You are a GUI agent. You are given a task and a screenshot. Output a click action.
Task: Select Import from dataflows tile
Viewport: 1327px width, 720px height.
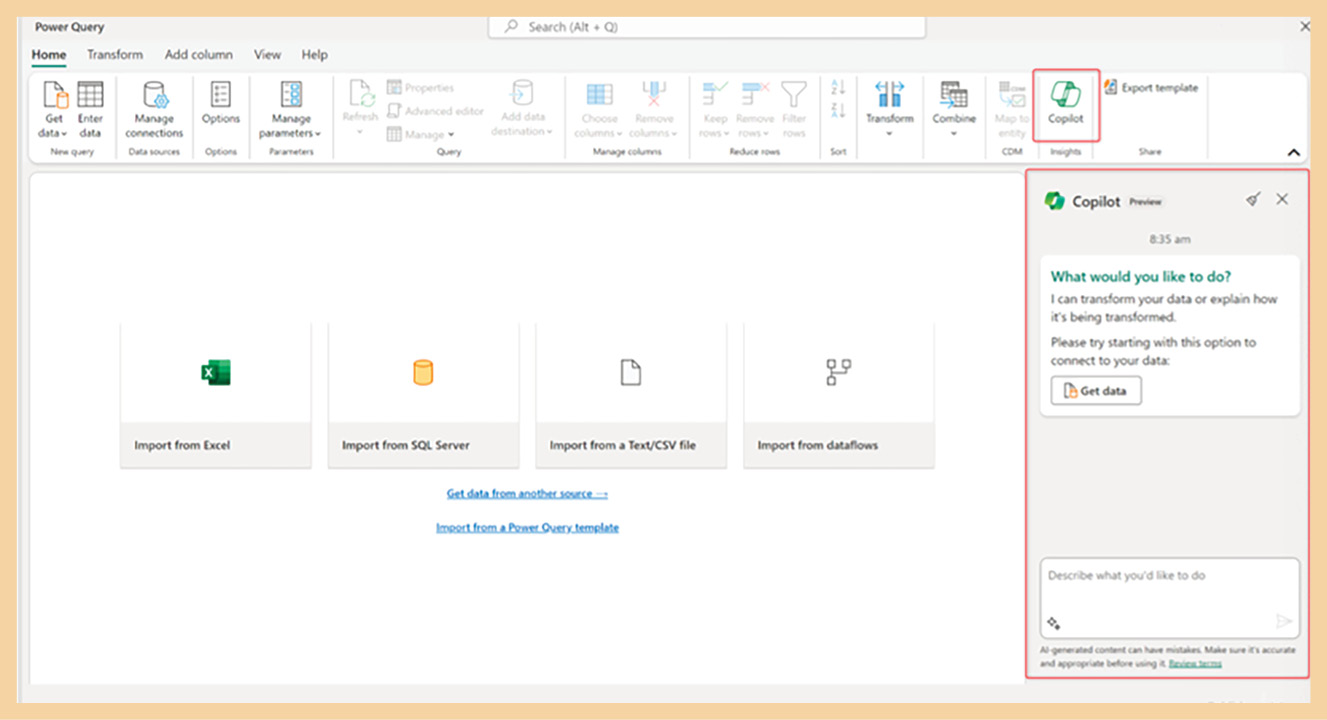click(839, 395)
